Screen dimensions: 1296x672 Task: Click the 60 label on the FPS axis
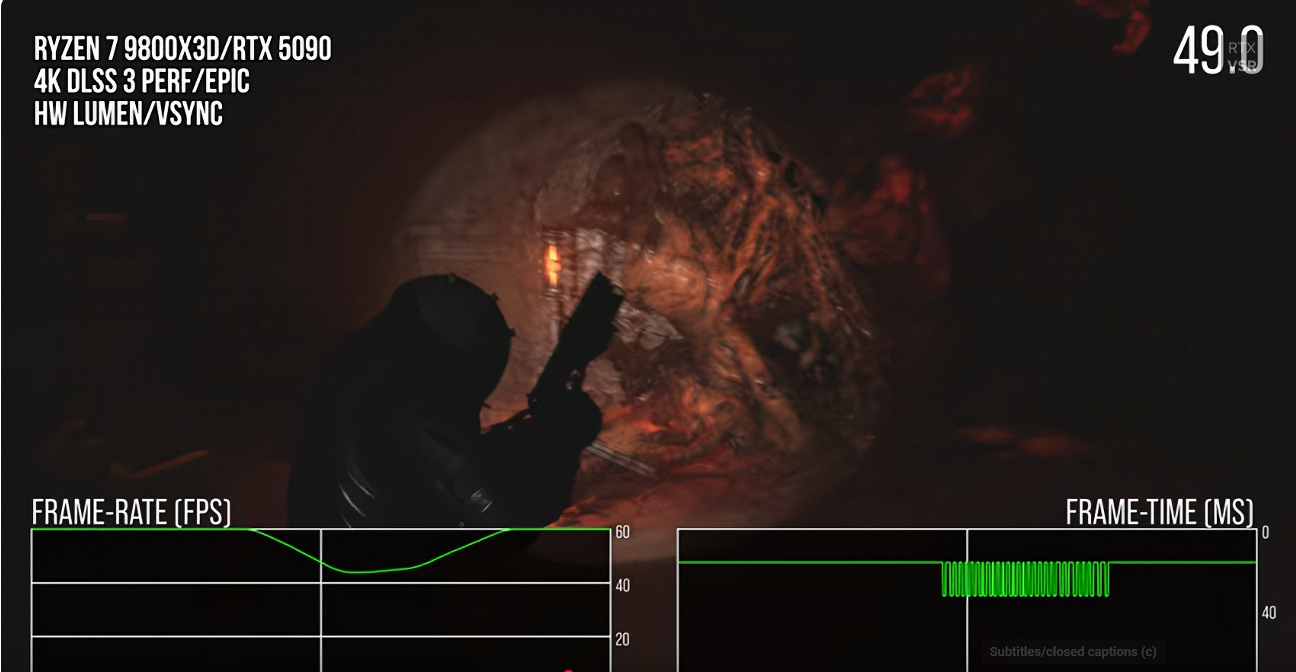(622, 532)
